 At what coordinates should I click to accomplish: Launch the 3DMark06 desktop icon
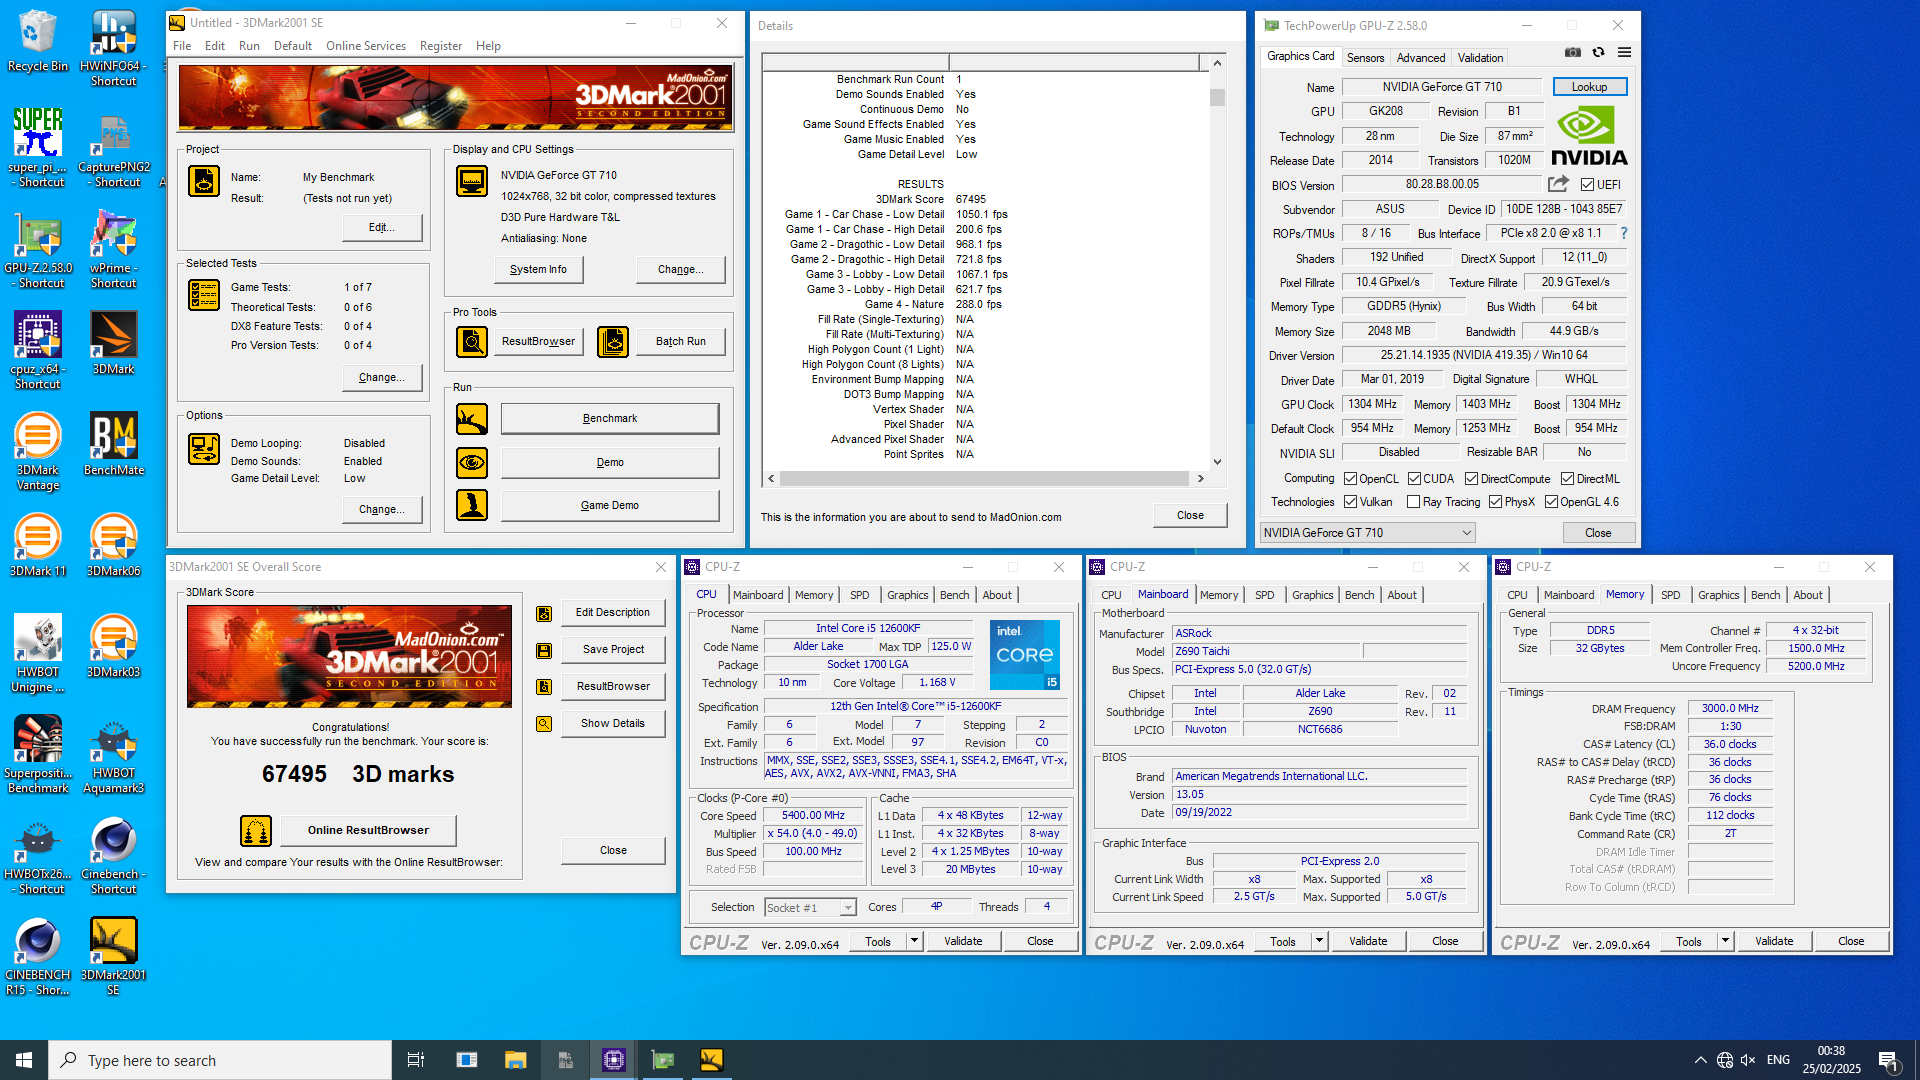pyautogui.click(x=113, y=545)
